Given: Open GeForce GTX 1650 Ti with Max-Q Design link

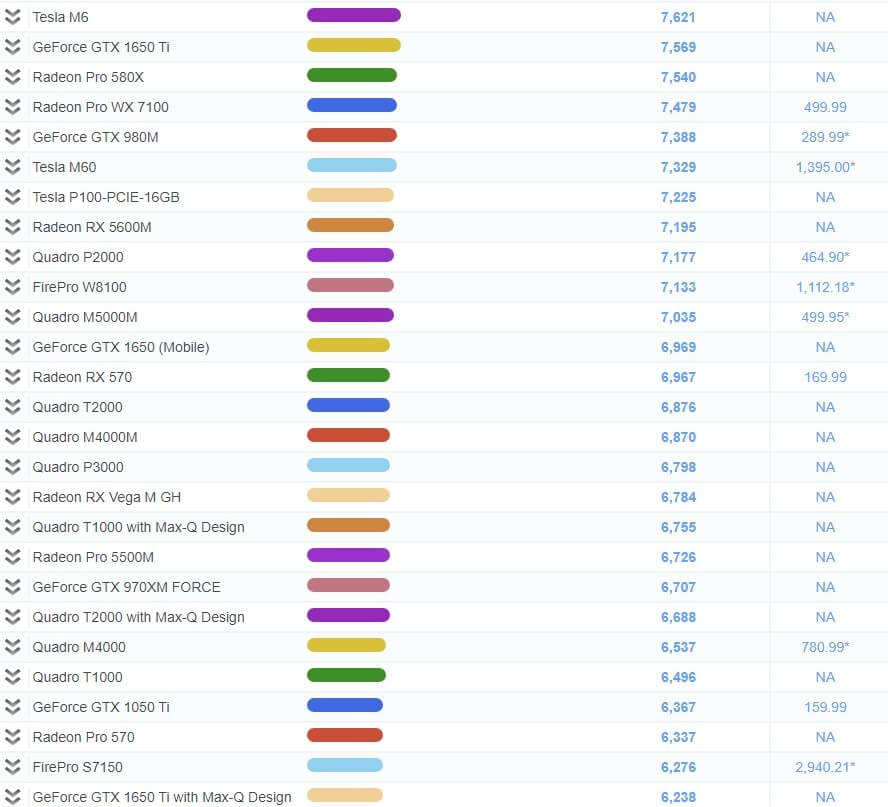Looking at the screenshot, I should pyautogui.click(x=162, y=797).
